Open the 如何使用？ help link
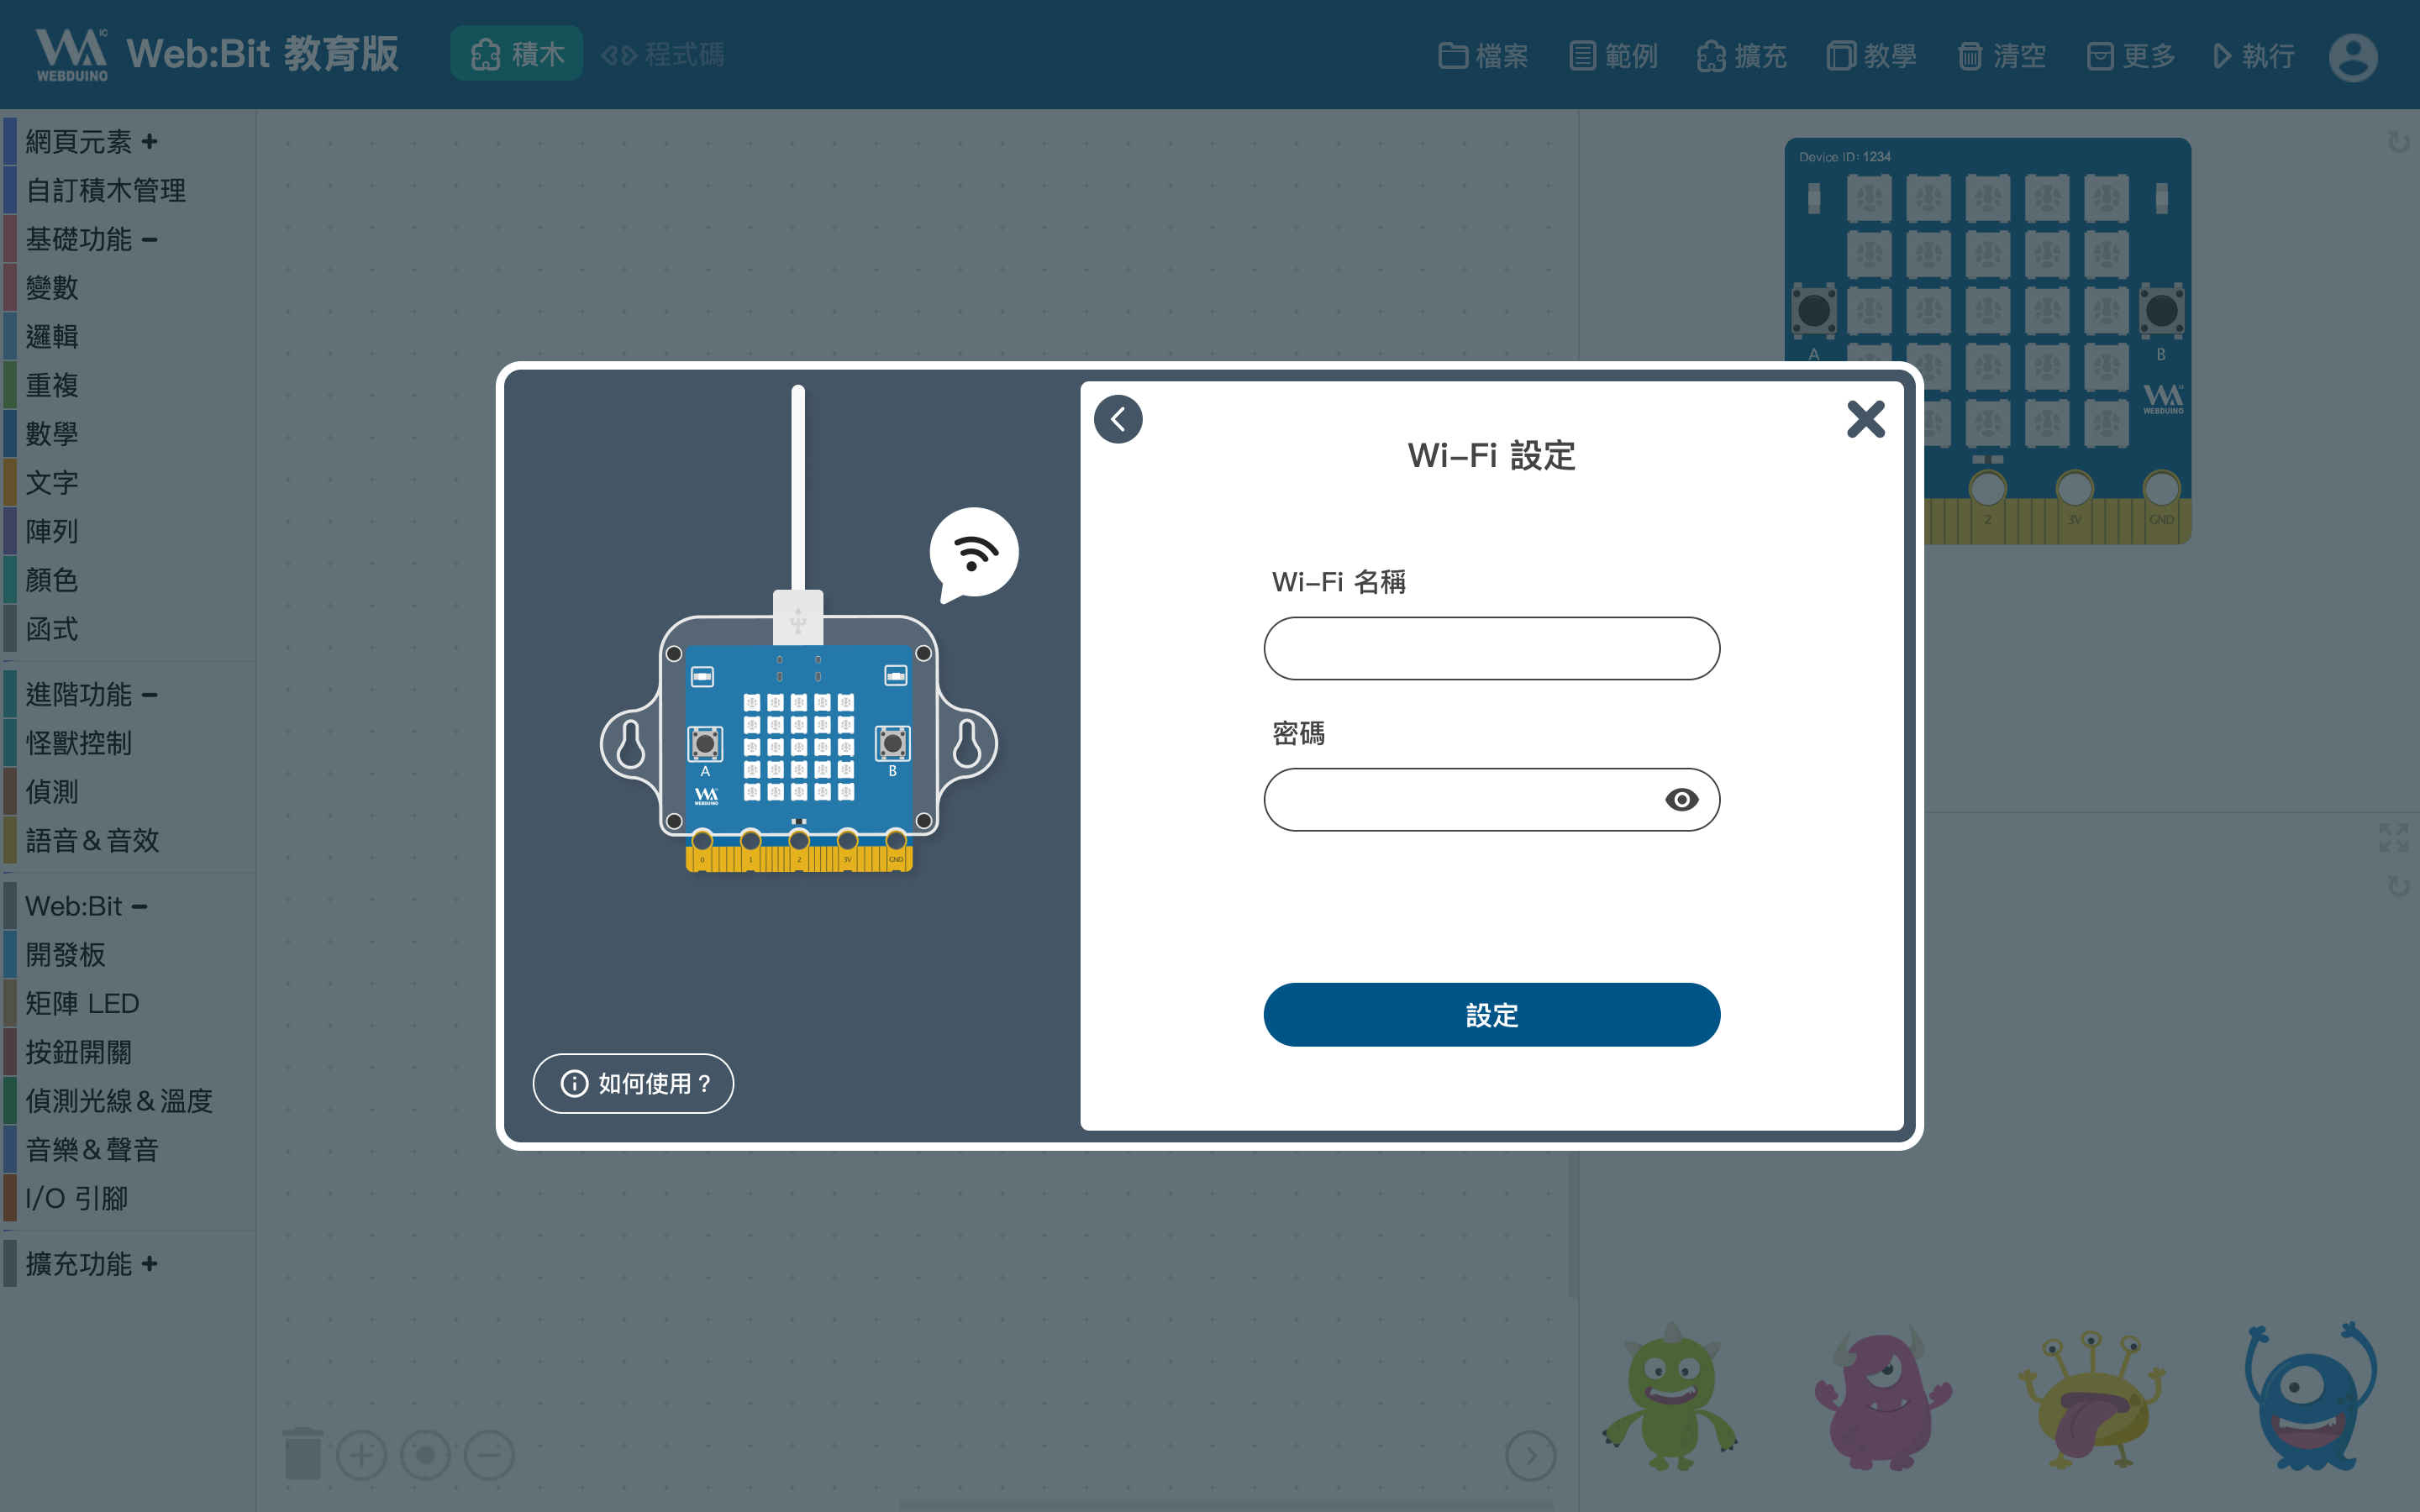The width and height of the screenshot is (2420, 1512). 633,1083
